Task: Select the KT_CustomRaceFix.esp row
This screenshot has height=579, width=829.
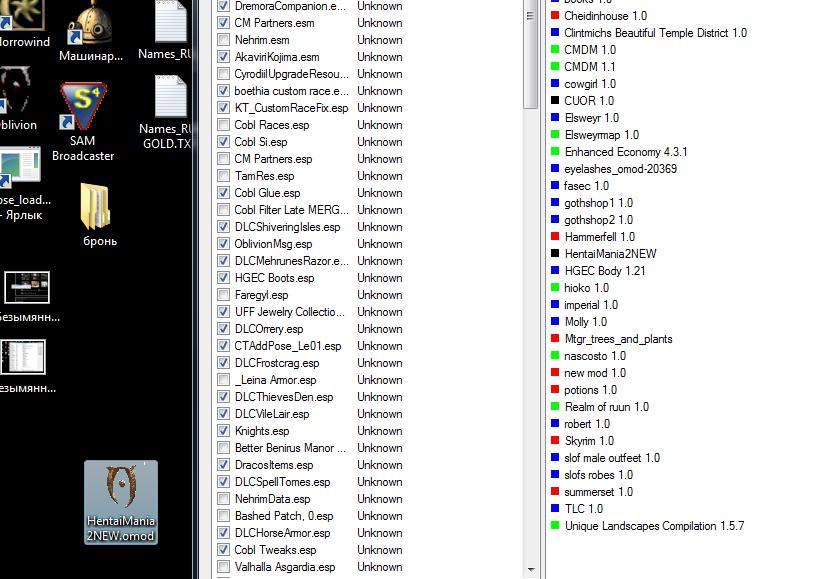Action: click(310, 108)
